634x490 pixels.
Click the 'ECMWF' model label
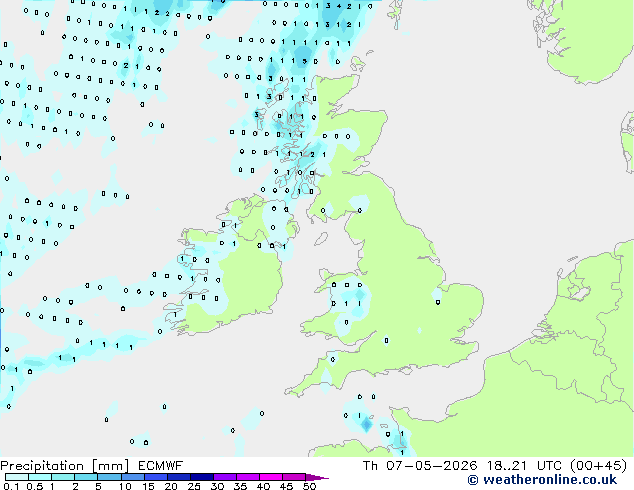pyautogui.click(x=161, y=466)
